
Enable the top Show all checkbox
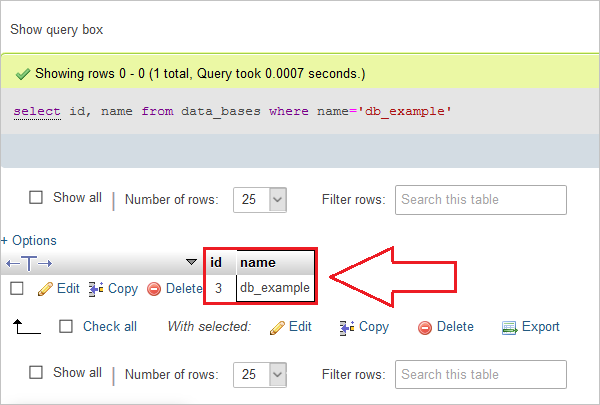pyautogui.click(x=36, y=198)
